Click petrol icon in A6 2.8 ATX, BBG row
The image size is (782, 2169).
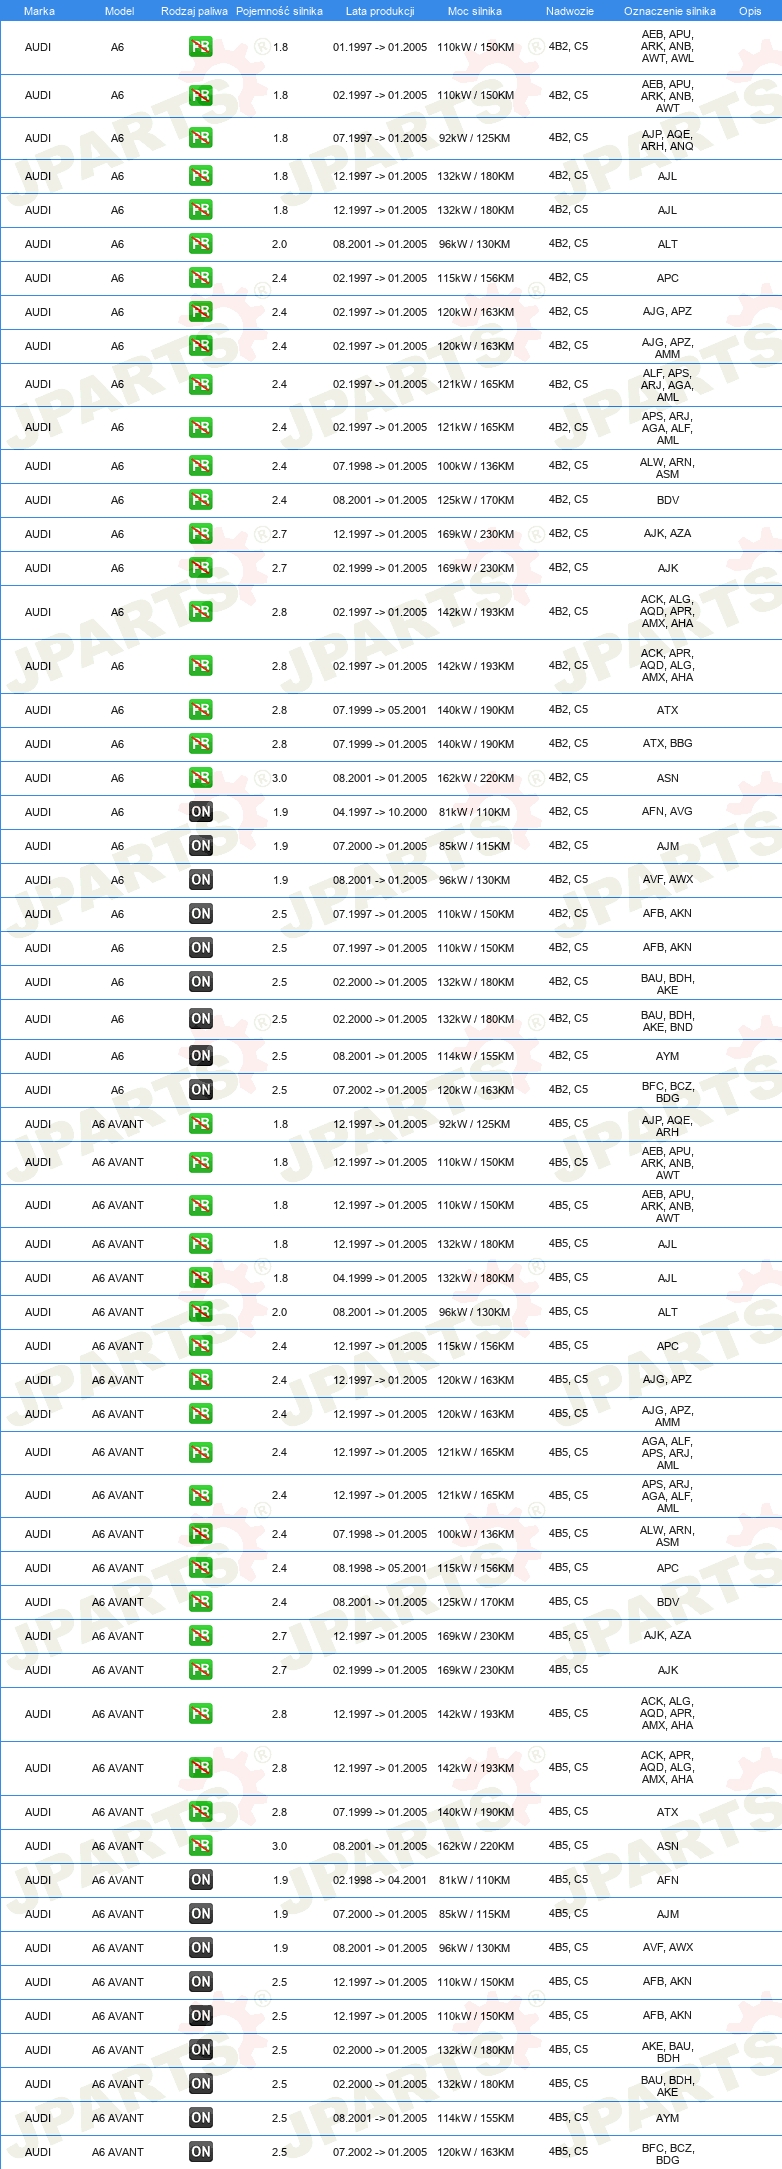[x=201, y=744]
